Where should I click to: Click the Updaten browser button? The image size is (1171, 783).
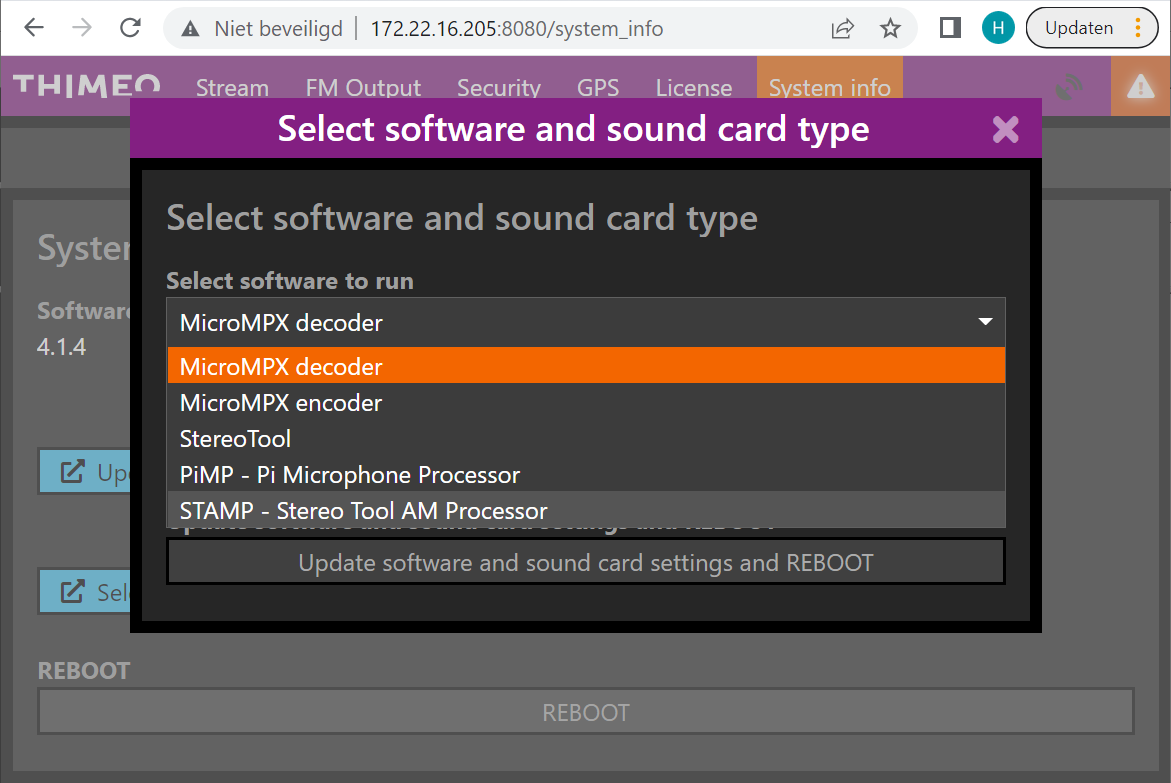click(1092, 28)
